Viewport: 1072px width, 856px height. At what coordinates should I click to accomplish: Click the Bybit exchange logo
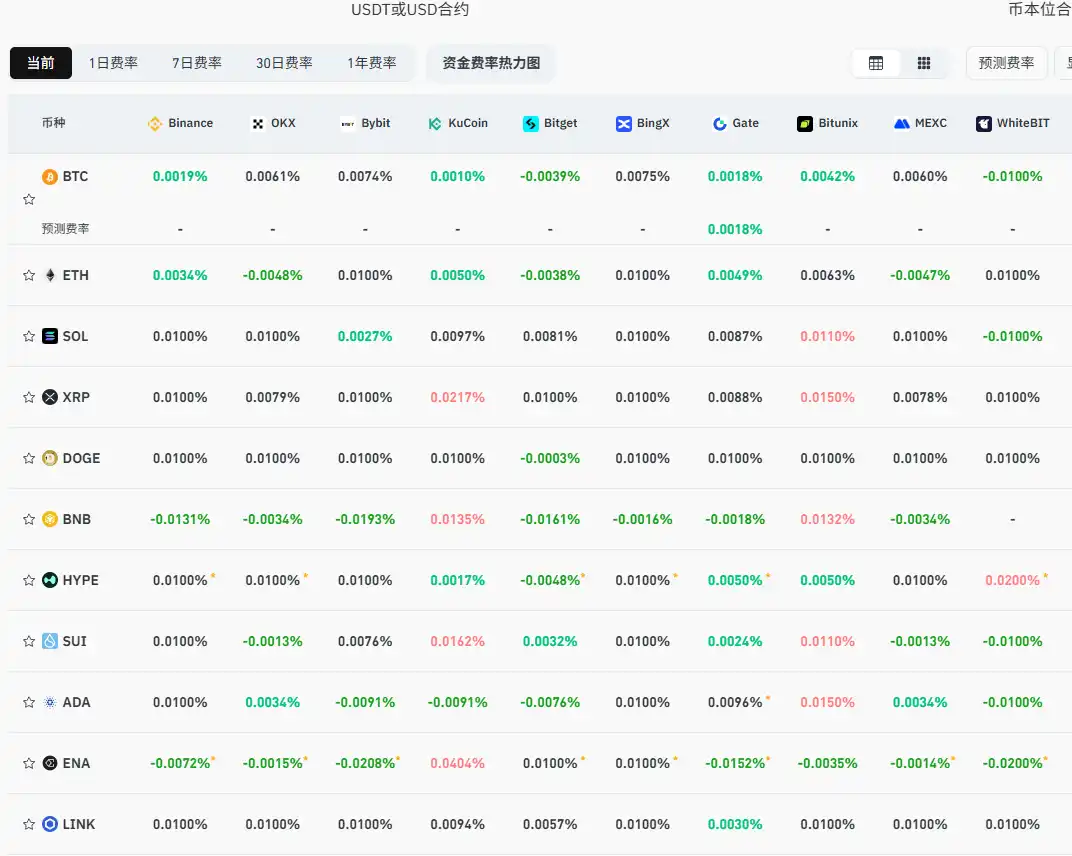click(x=348, y=124)
